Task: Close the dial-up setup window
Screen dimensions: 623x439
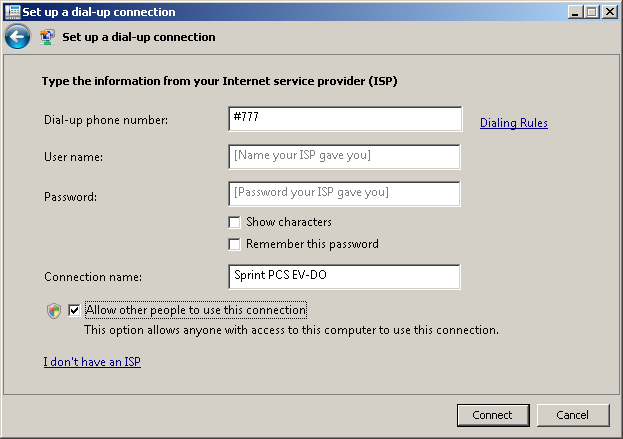Action: pos(609,12)
